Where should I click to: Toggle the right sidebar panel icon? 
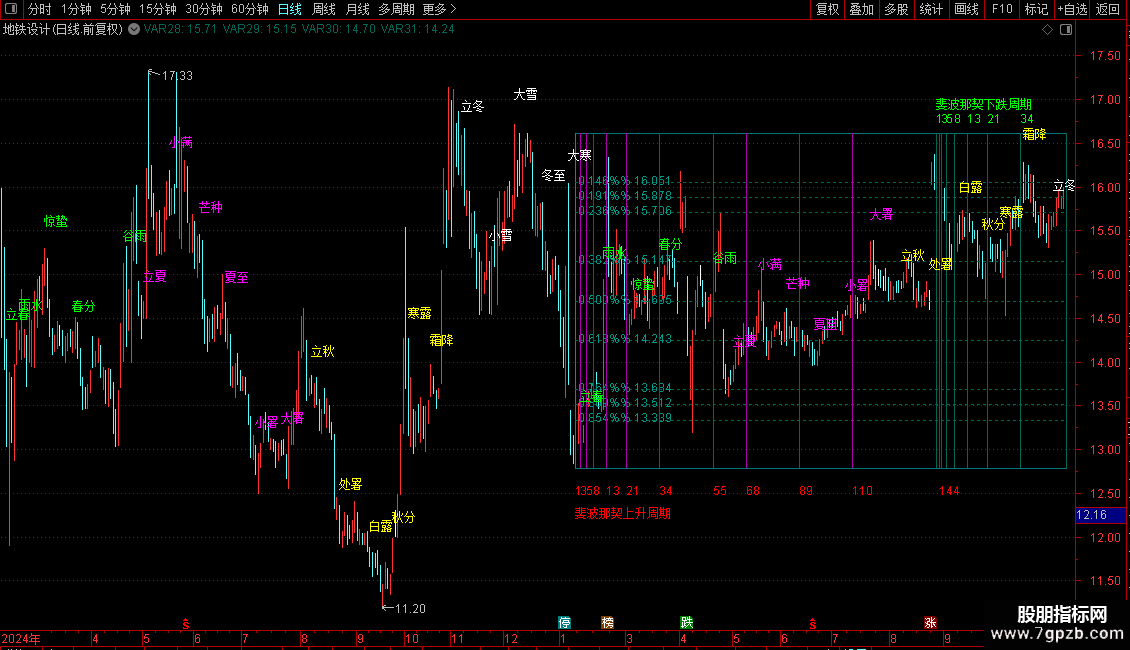click(1066, 30)
